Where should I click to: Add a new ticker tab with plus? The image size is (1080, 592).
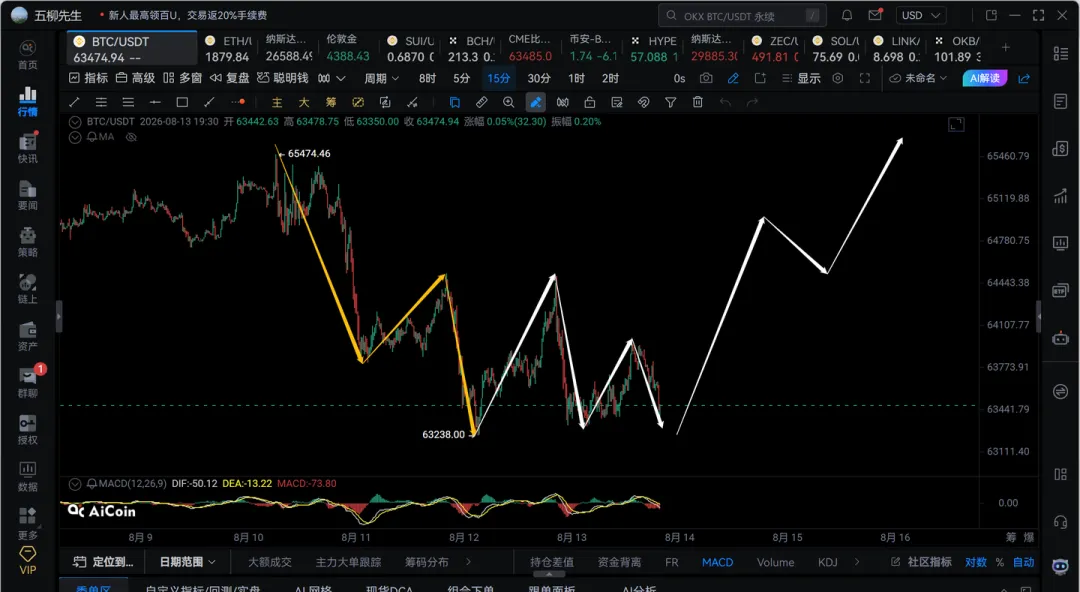coord(1006,48)
